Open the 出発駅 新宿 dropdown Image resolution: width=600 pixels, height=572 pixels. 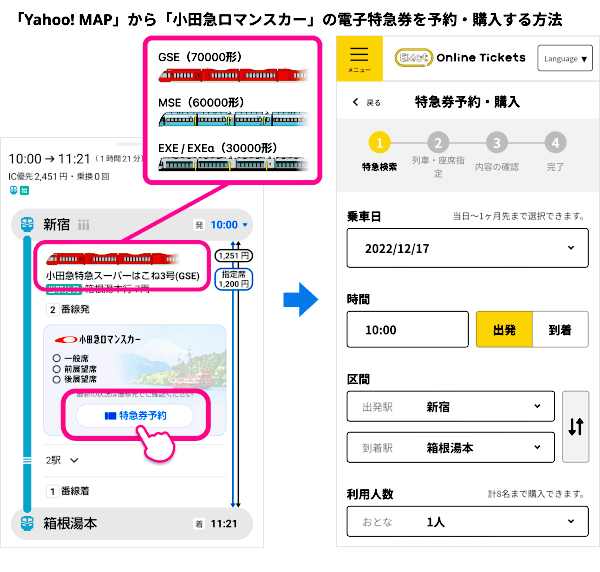tap(450, 406)
